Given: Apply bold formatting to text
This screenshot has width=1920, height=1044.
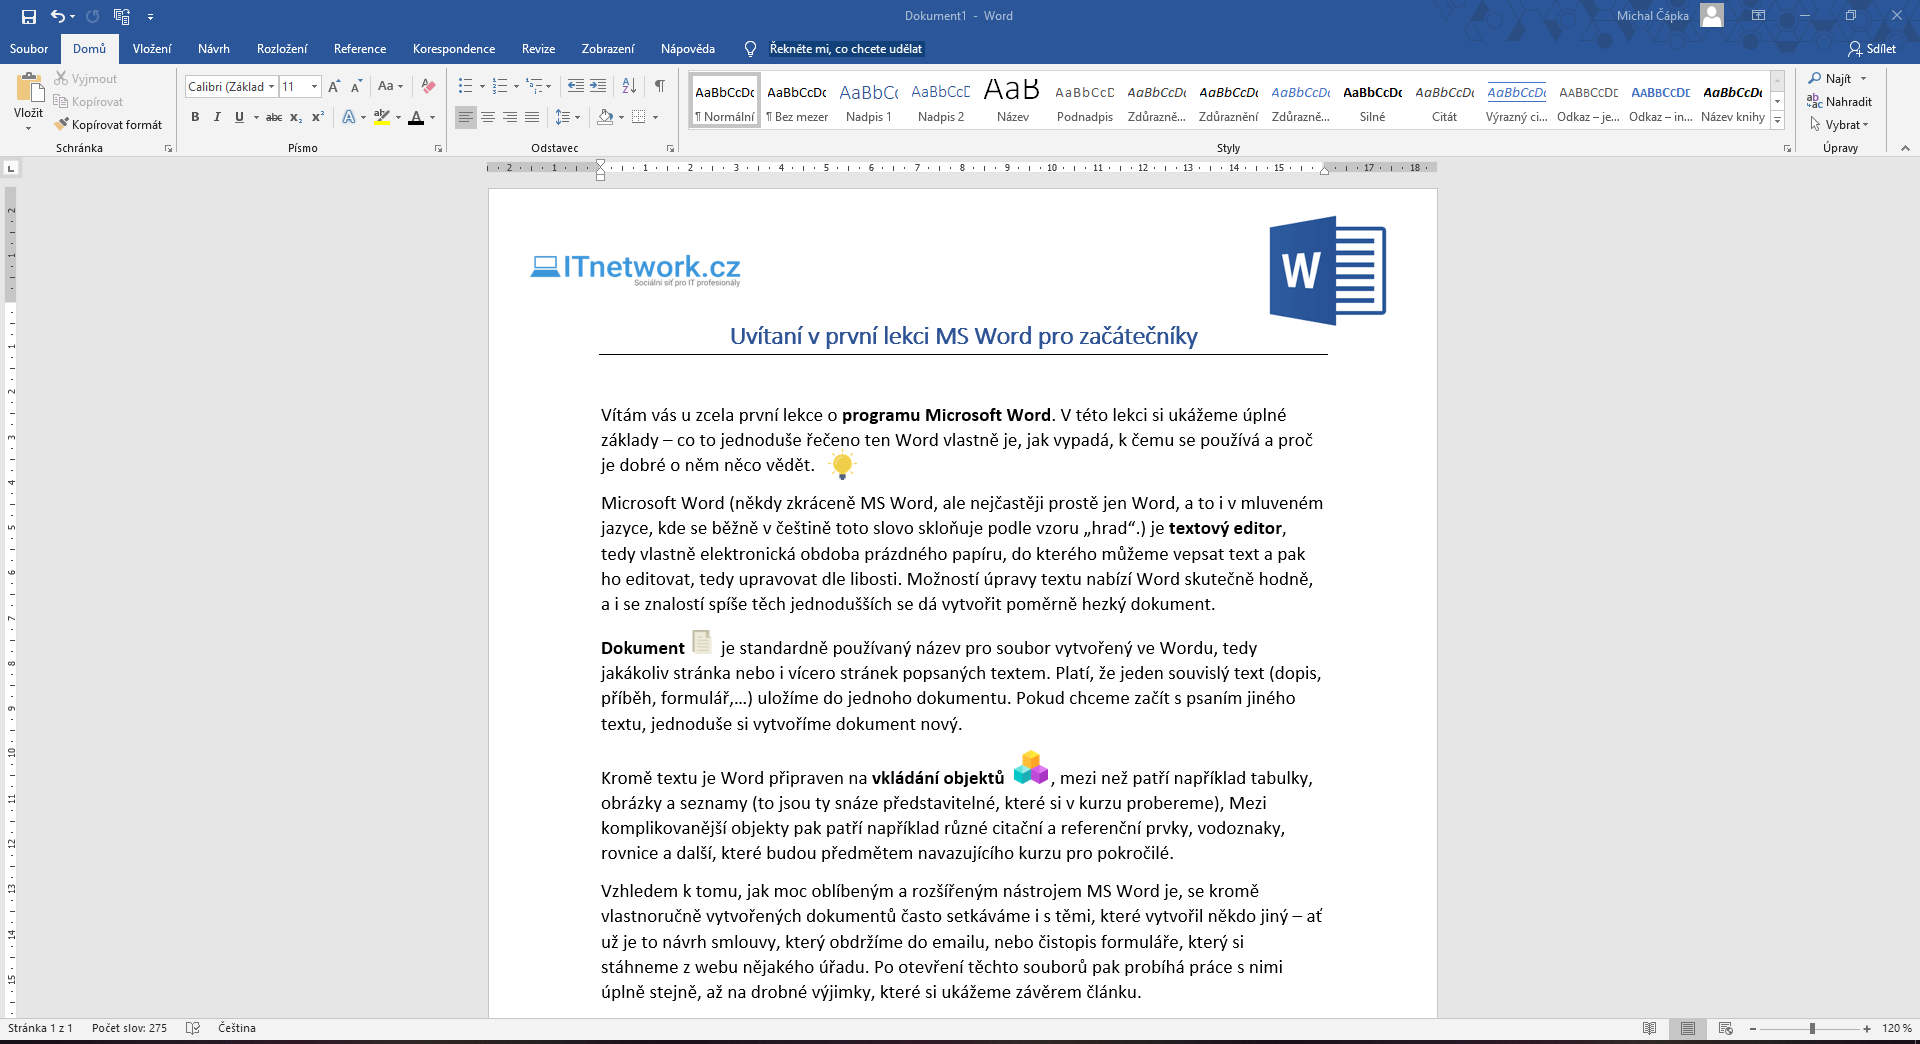Looking at the screenshot, I should 196,117.
